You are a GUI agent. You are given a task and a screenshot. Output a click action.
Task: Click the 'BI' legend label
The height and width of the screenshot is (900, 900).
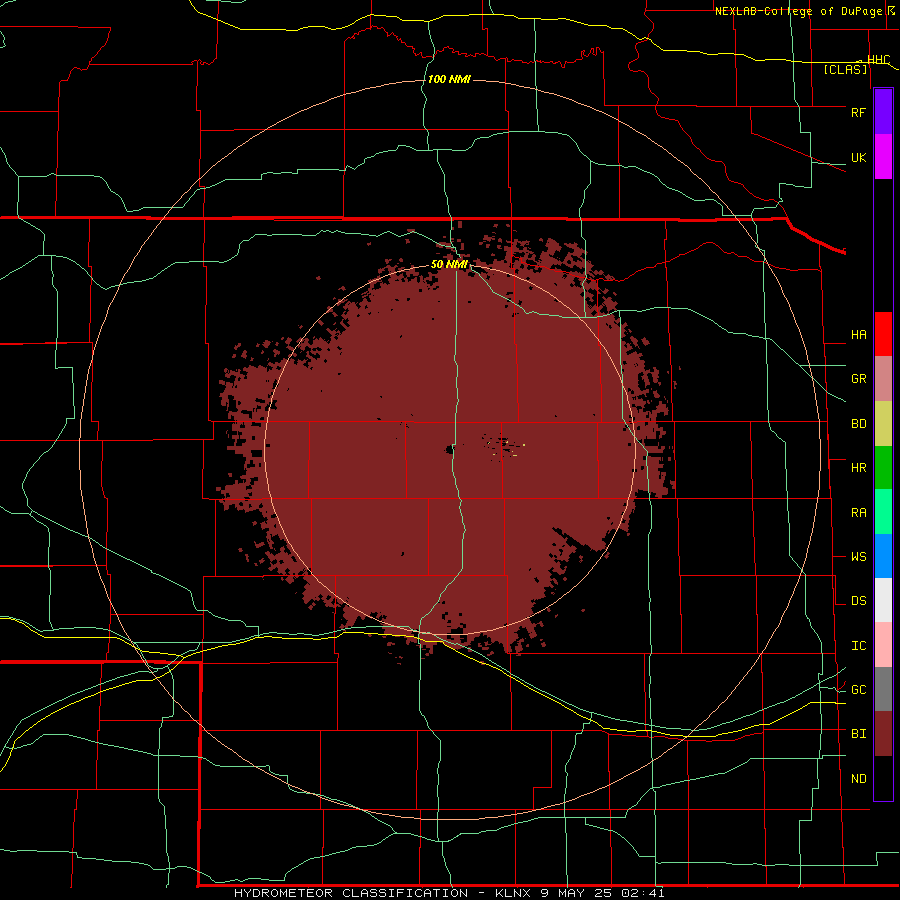click(858, 734)
